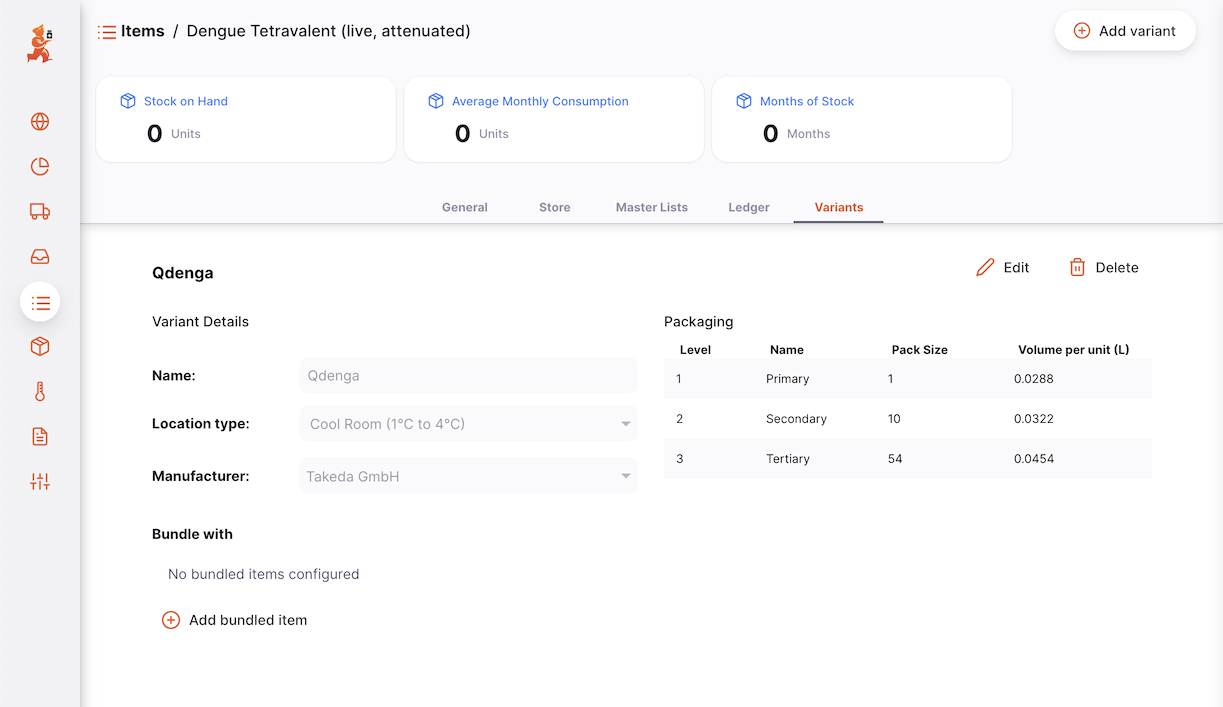
Task: Expand the Manufacturer dropdown
Action: point(468,477)
